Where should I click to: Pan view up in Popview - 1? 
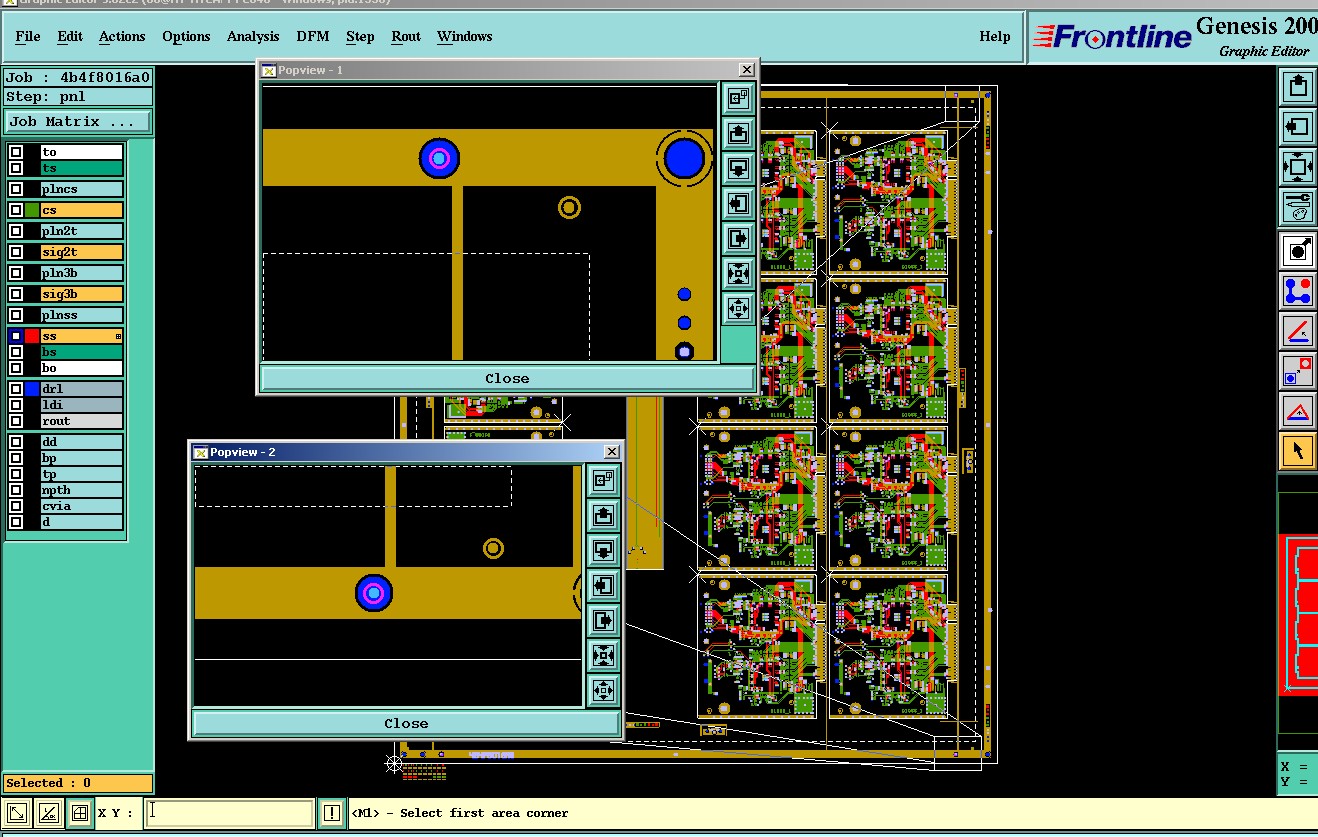[738, 133]
